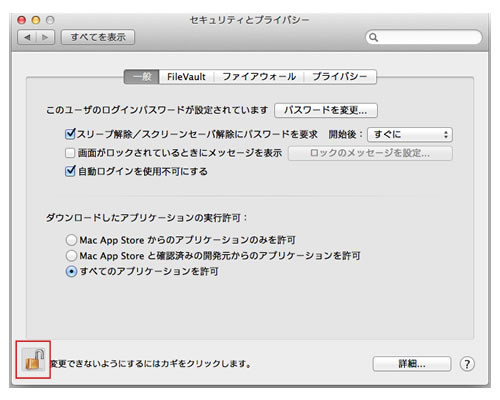Minimize the window using the yellow button
Image resolution: width=500 pixels, height=400 pixels.
[36, 20]
